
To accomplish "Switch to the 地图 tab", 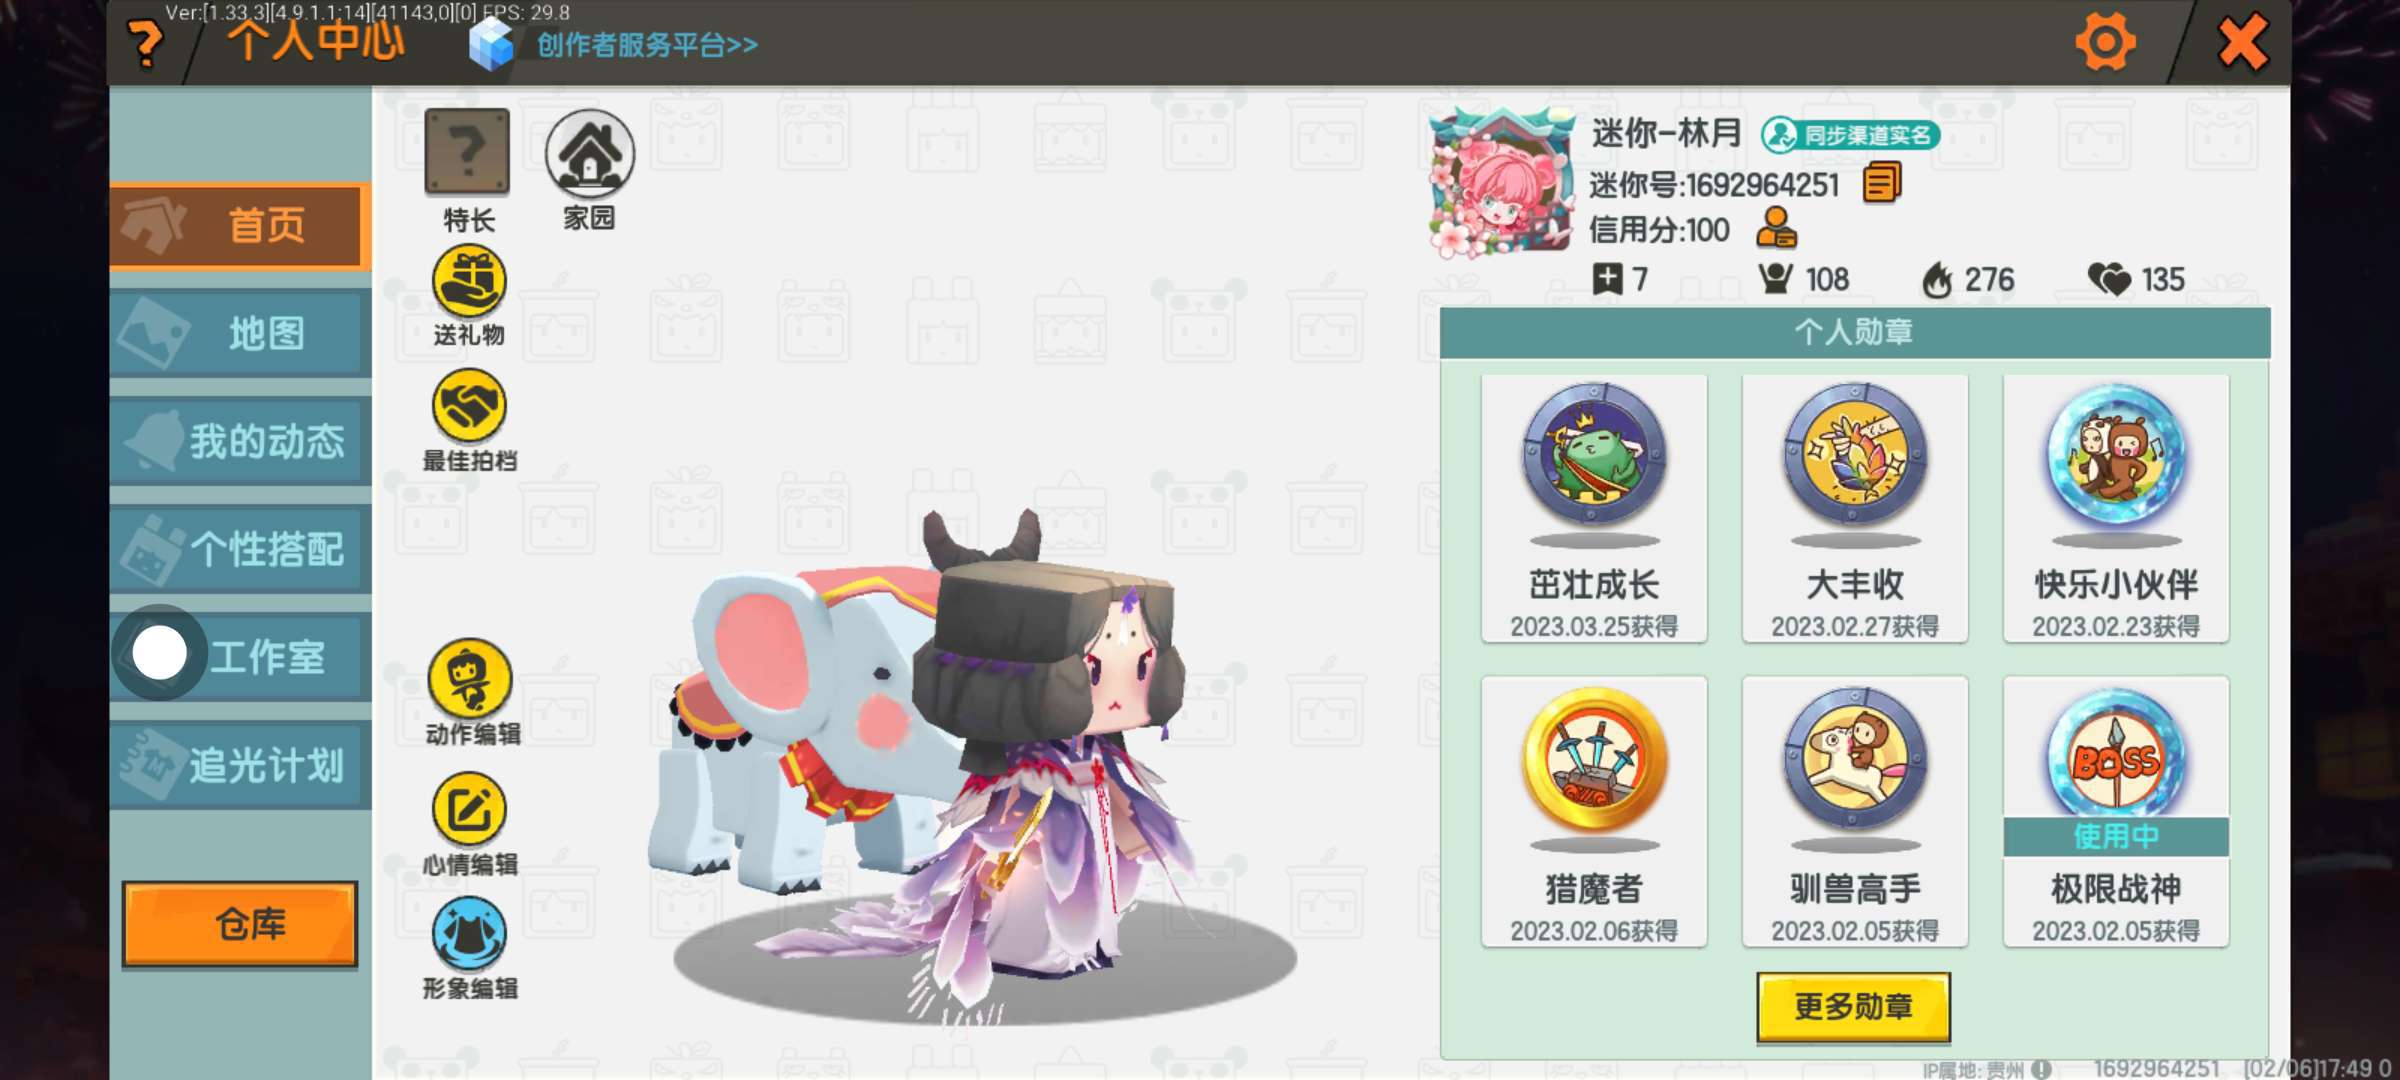I will [240, 333].
